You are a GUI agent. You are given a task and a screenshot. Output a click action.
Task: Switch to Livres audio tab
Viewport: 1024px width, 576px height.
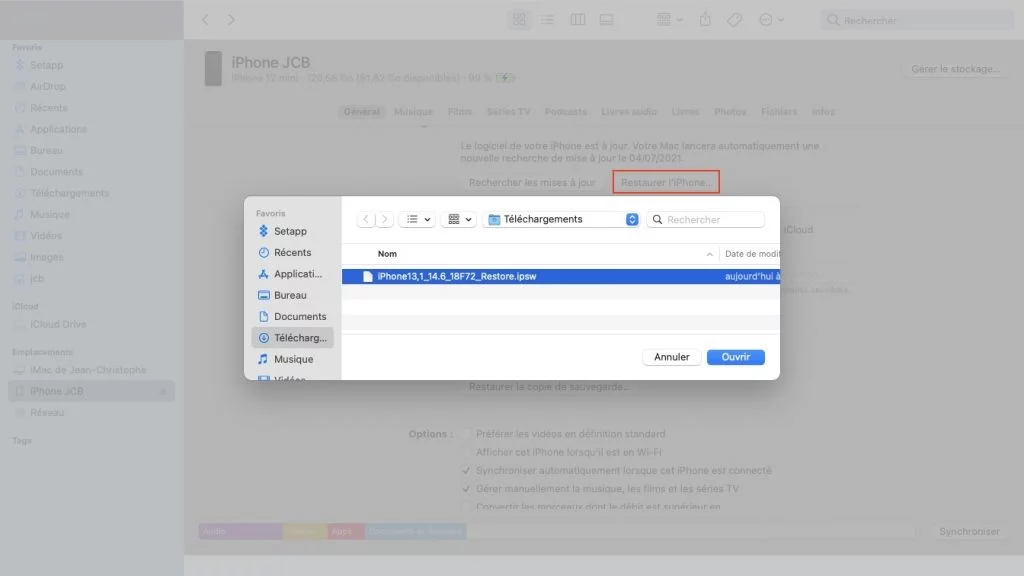click(629, 112)
